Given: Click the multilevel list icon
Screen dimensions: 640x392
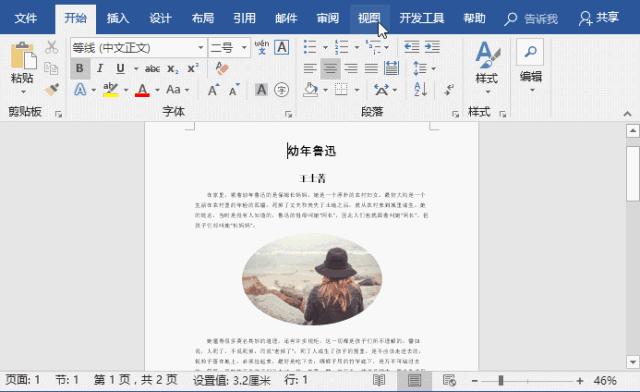Looking at the screenshot, I should point(373,47).
